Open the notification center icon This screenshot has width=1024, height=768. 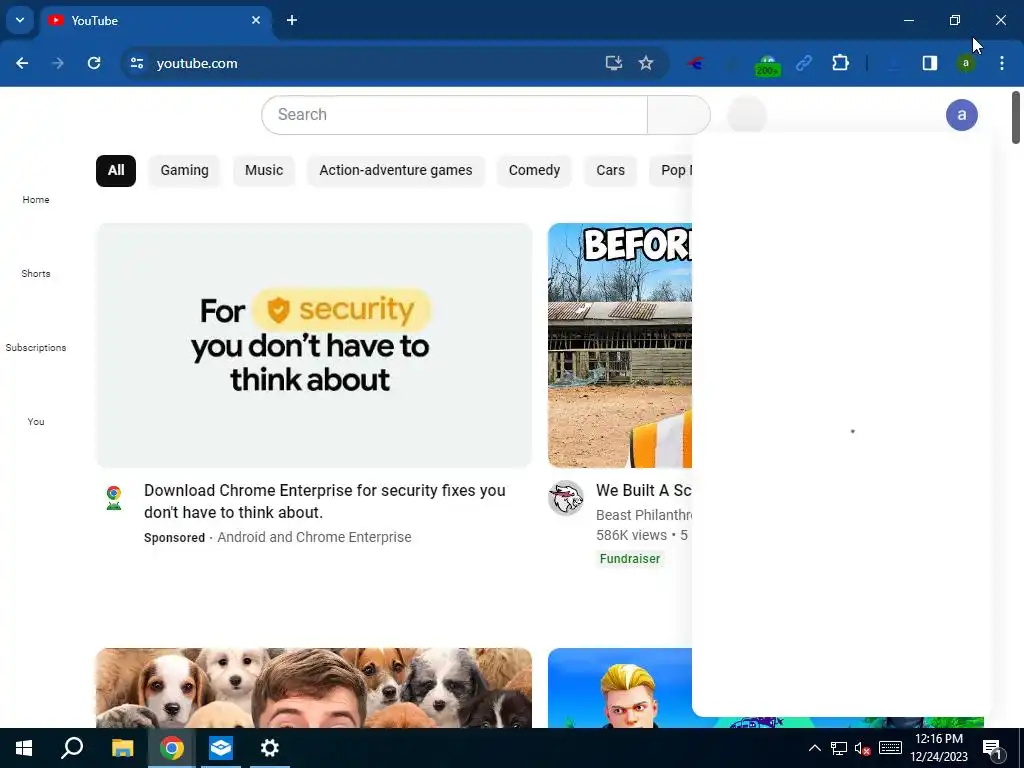coord(992,748)
